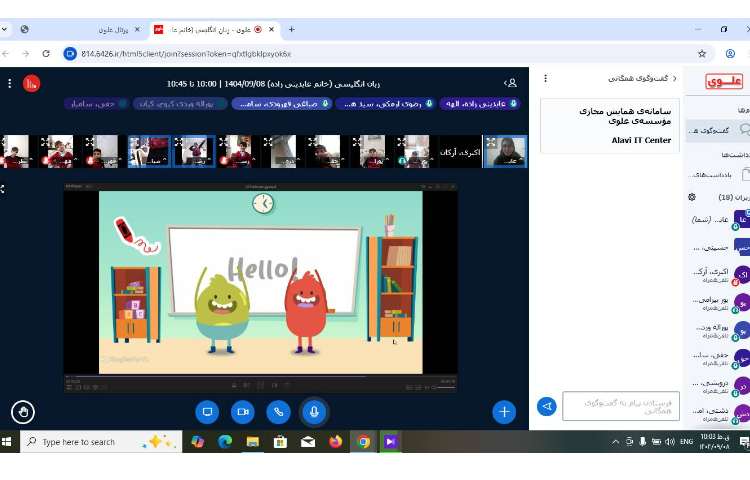Open Firefox from the Windows taskbar
This screenshot has width=750, height=480.
(x=335, y=441)
